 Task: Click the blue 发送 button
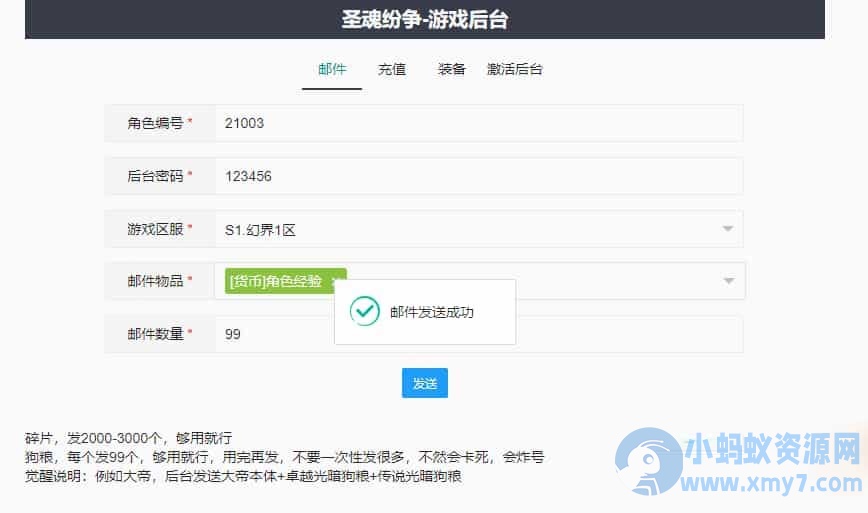click(425, 383)
